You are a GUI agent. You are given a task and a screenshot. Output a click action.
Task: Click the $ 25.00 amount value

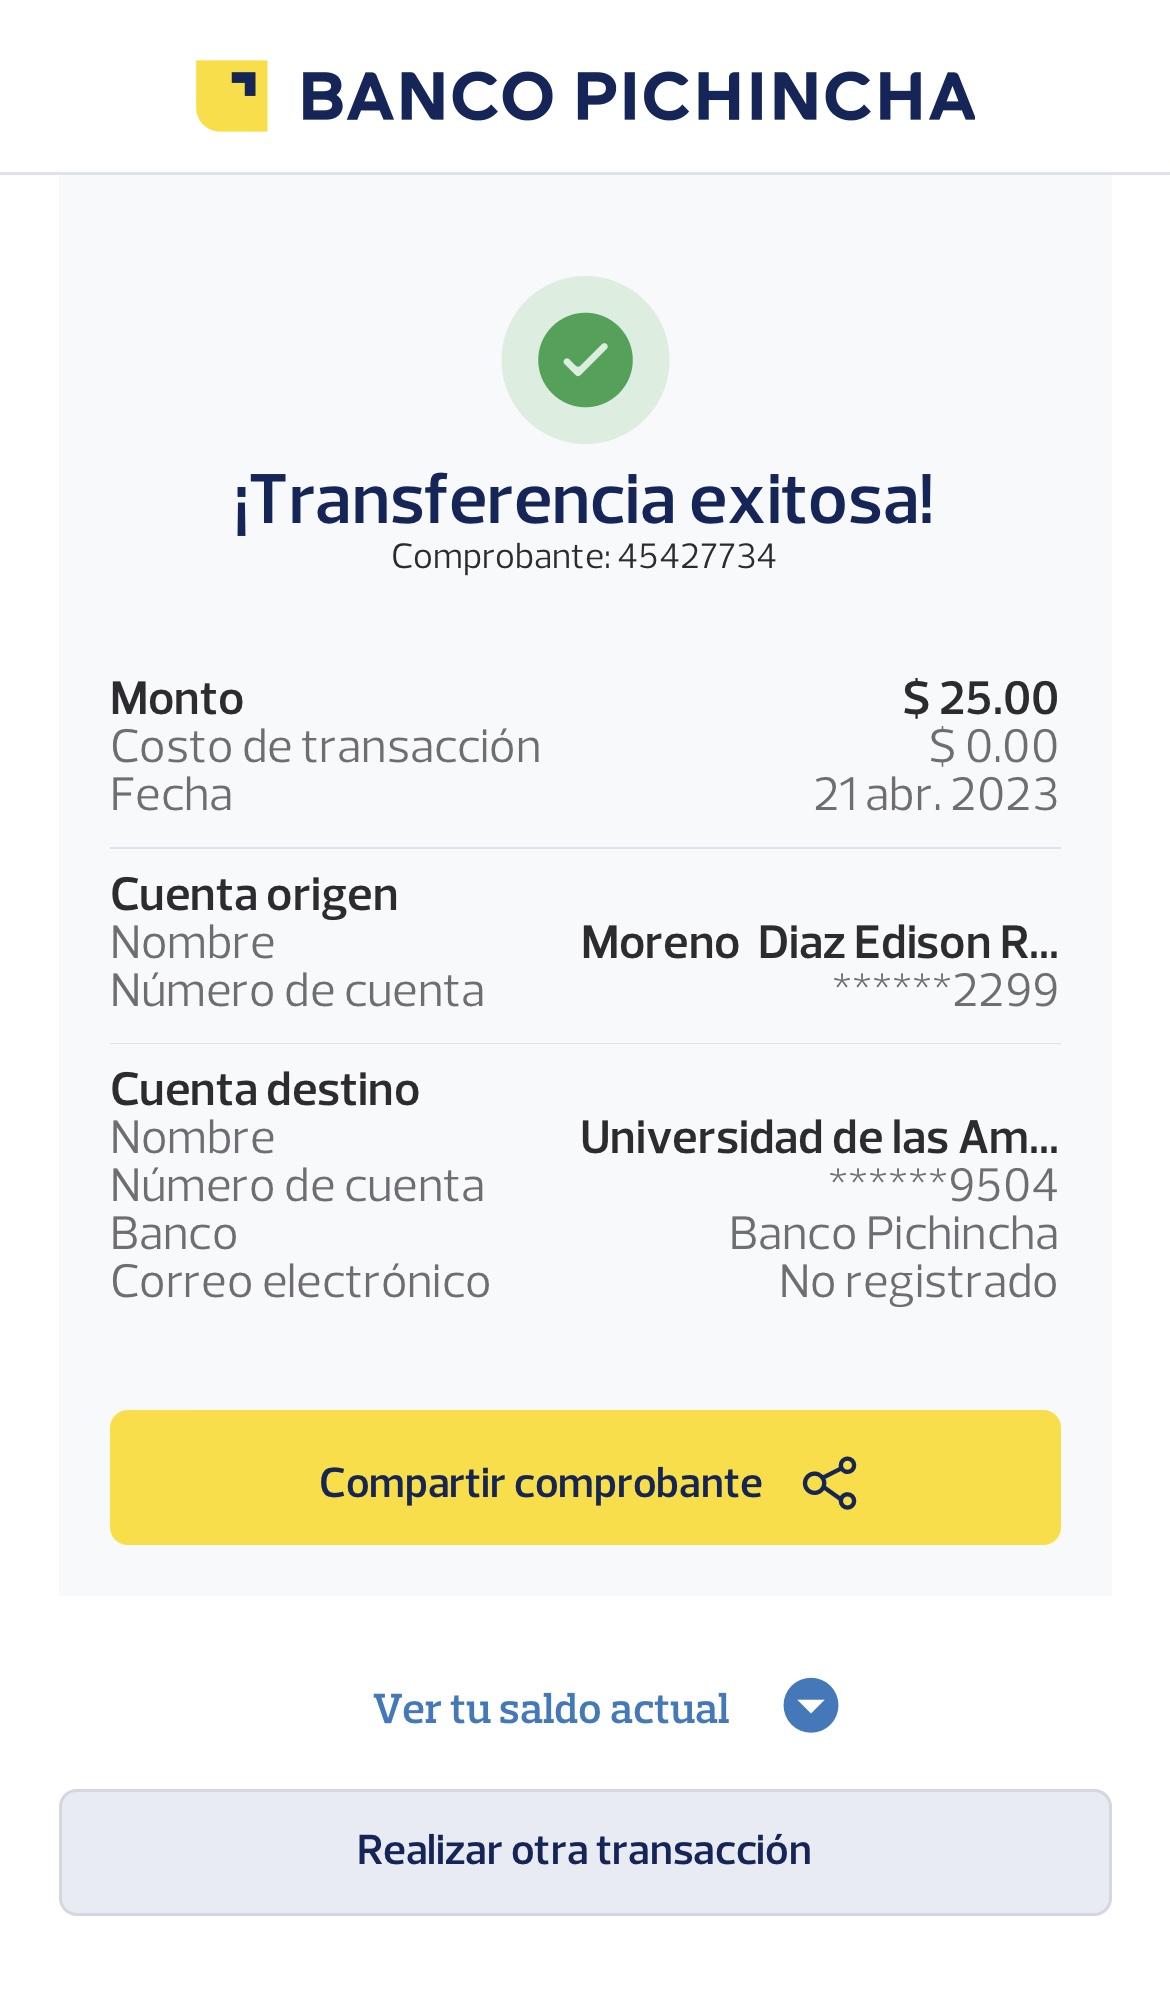pyautogui.click(x=980, y=698)
